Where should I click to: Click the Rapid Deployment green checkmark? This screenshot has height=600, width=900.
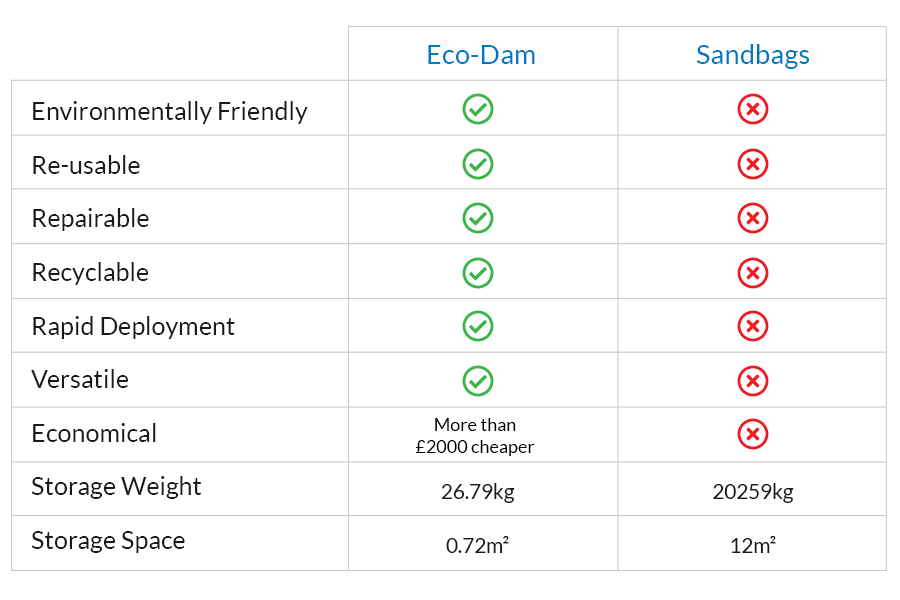pyautogui.click(x=478, y=325)
